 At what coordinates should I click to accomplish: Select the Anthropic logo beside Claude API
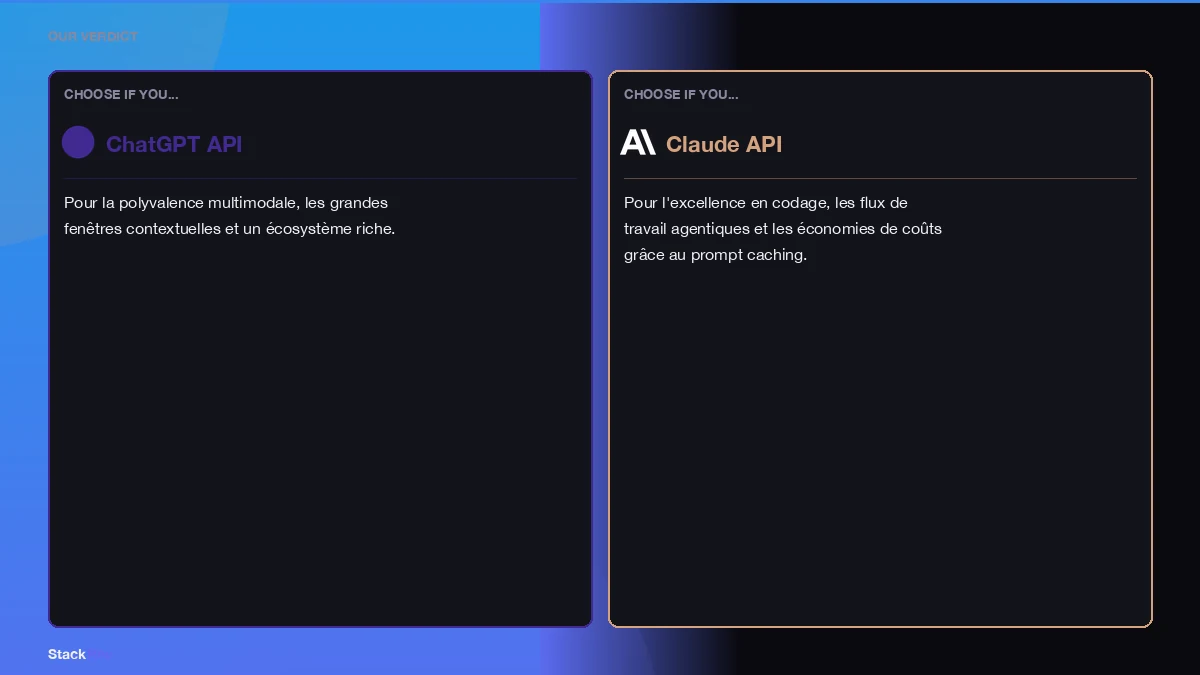(x=638, y=141)
